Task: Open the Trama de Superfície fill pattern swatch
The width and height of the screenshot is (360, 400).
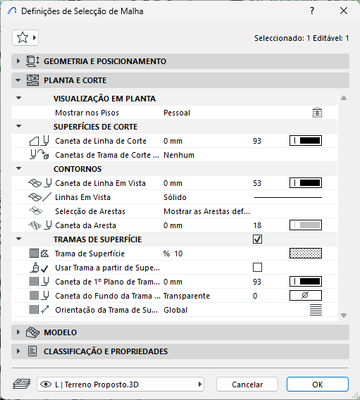Action: click(305, 253)
